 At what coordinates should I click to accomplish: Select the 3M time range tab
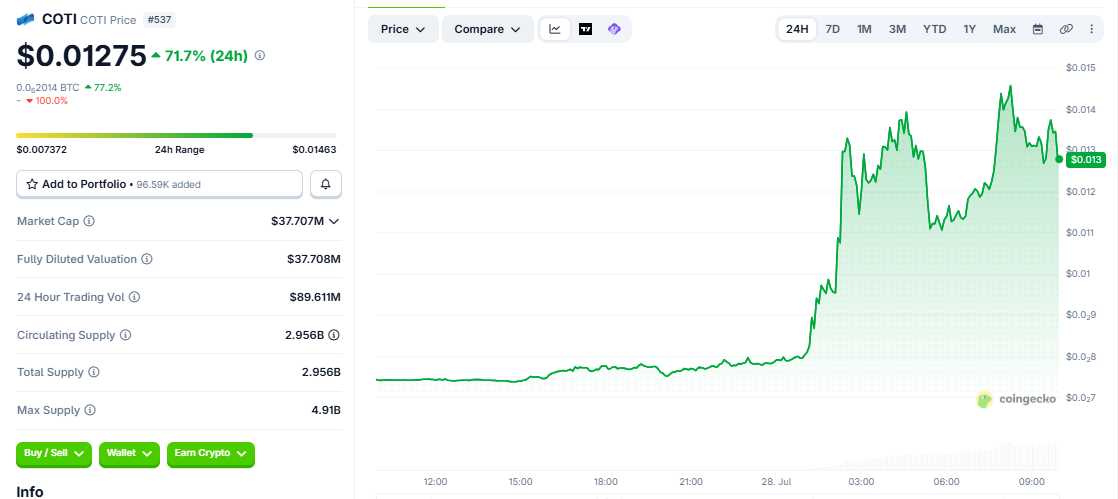[x=897, y=29]
